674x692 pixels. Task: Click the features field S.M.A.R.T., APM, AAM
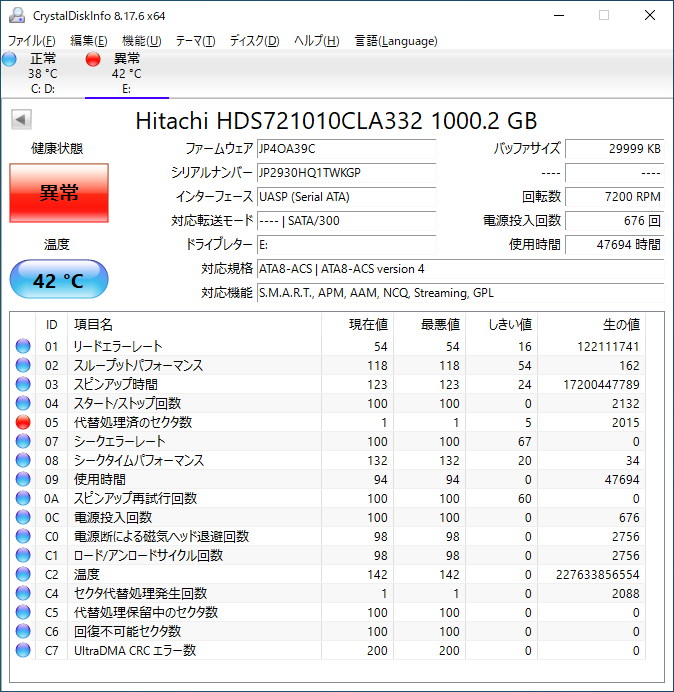click(x=460, y=293)
